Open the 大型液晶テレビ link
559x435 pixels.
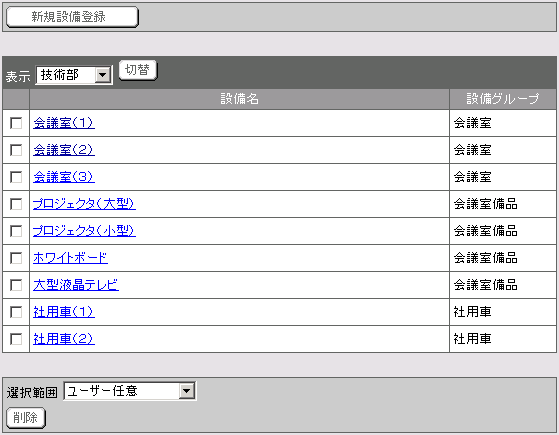pyautogui.click(x=76, y=285)
